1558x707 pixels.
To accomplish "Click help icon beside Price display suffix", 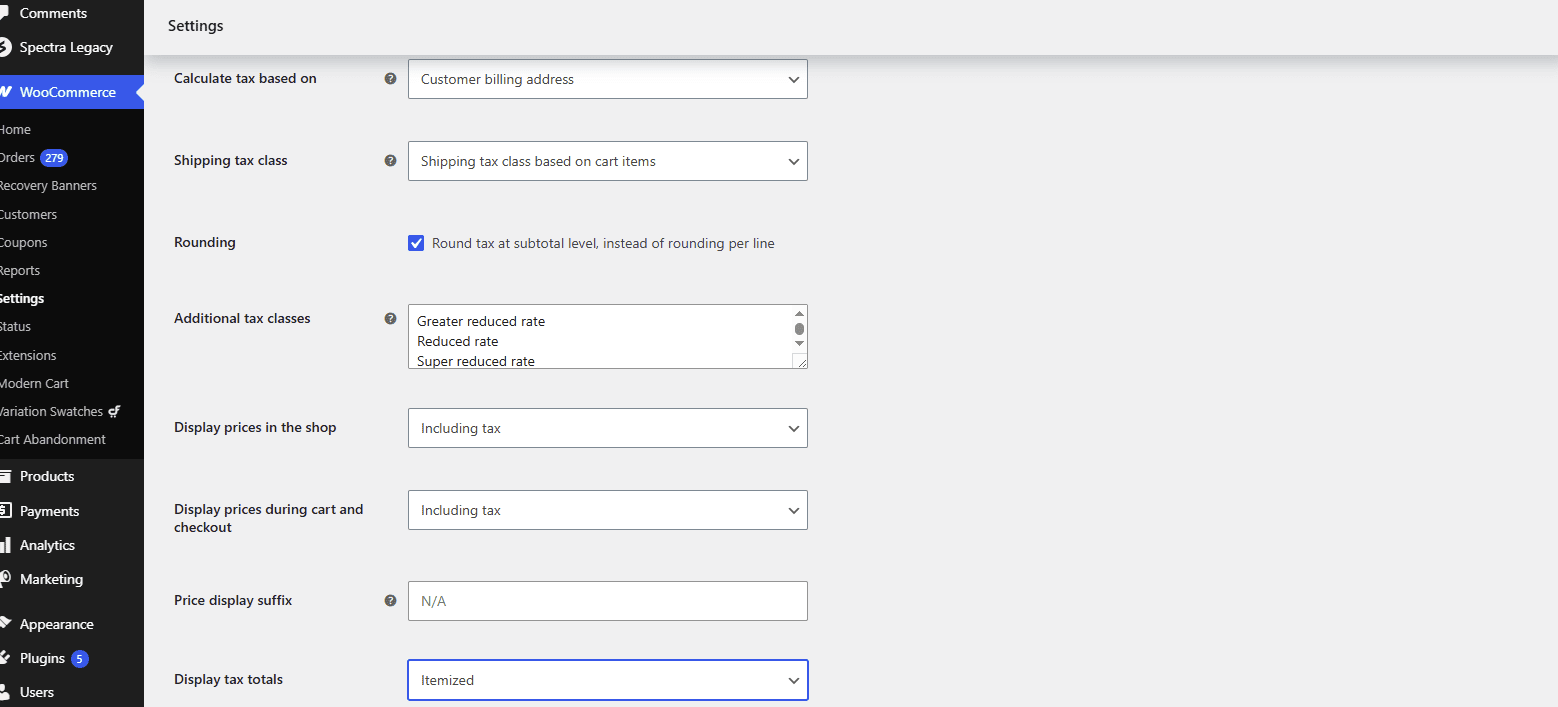I will click(391, 600).
